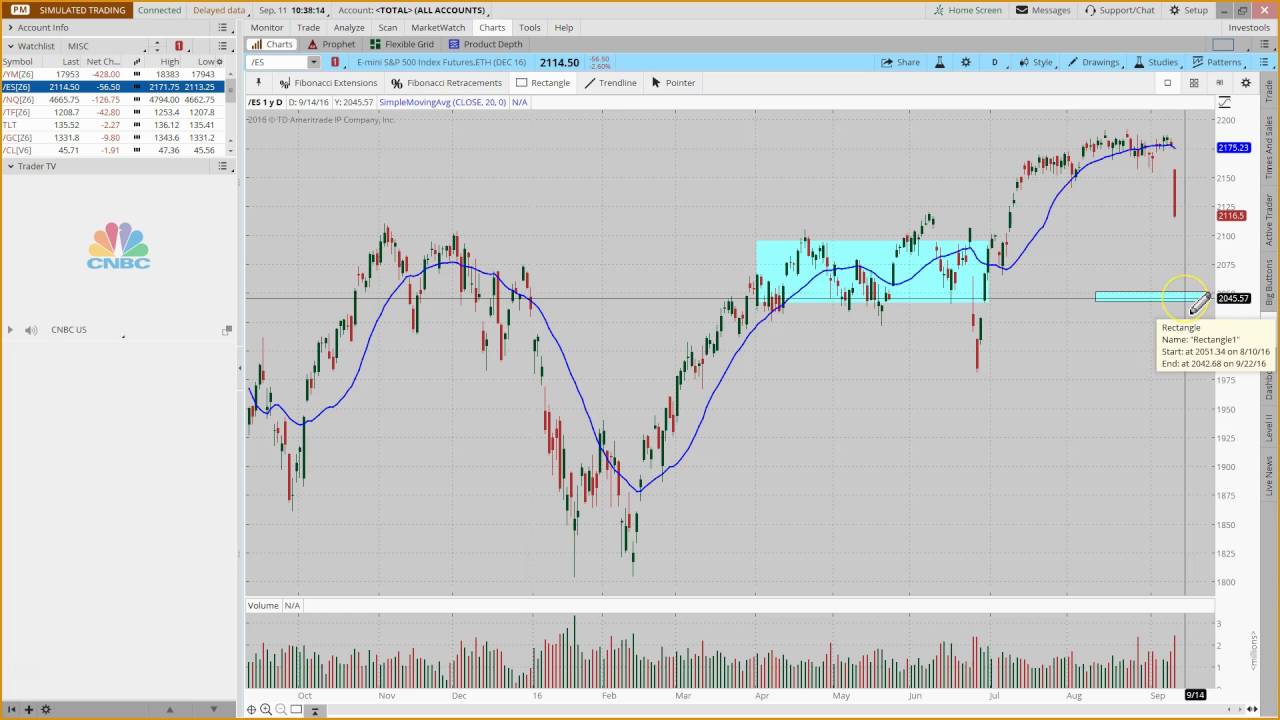Play the CNBC US stream
This screenshot has height=720, width=1280.
pyautogui.click(x=11, y=330)
